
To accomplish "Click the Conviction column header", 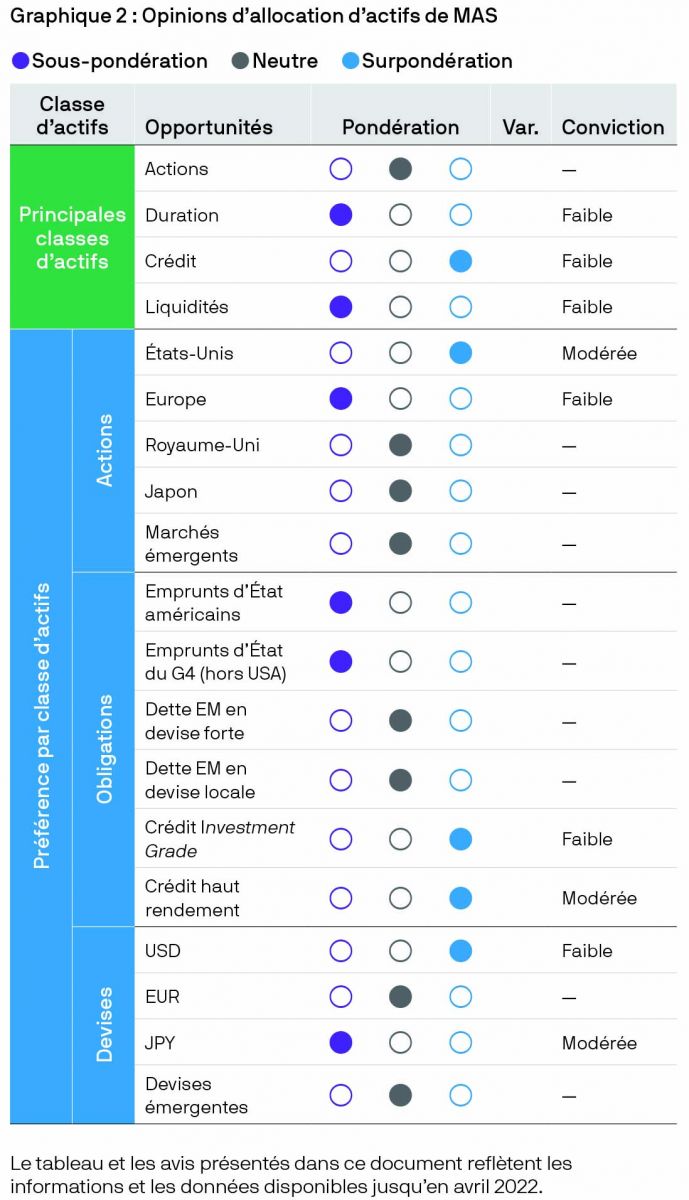I will click(x=612, y=127).
